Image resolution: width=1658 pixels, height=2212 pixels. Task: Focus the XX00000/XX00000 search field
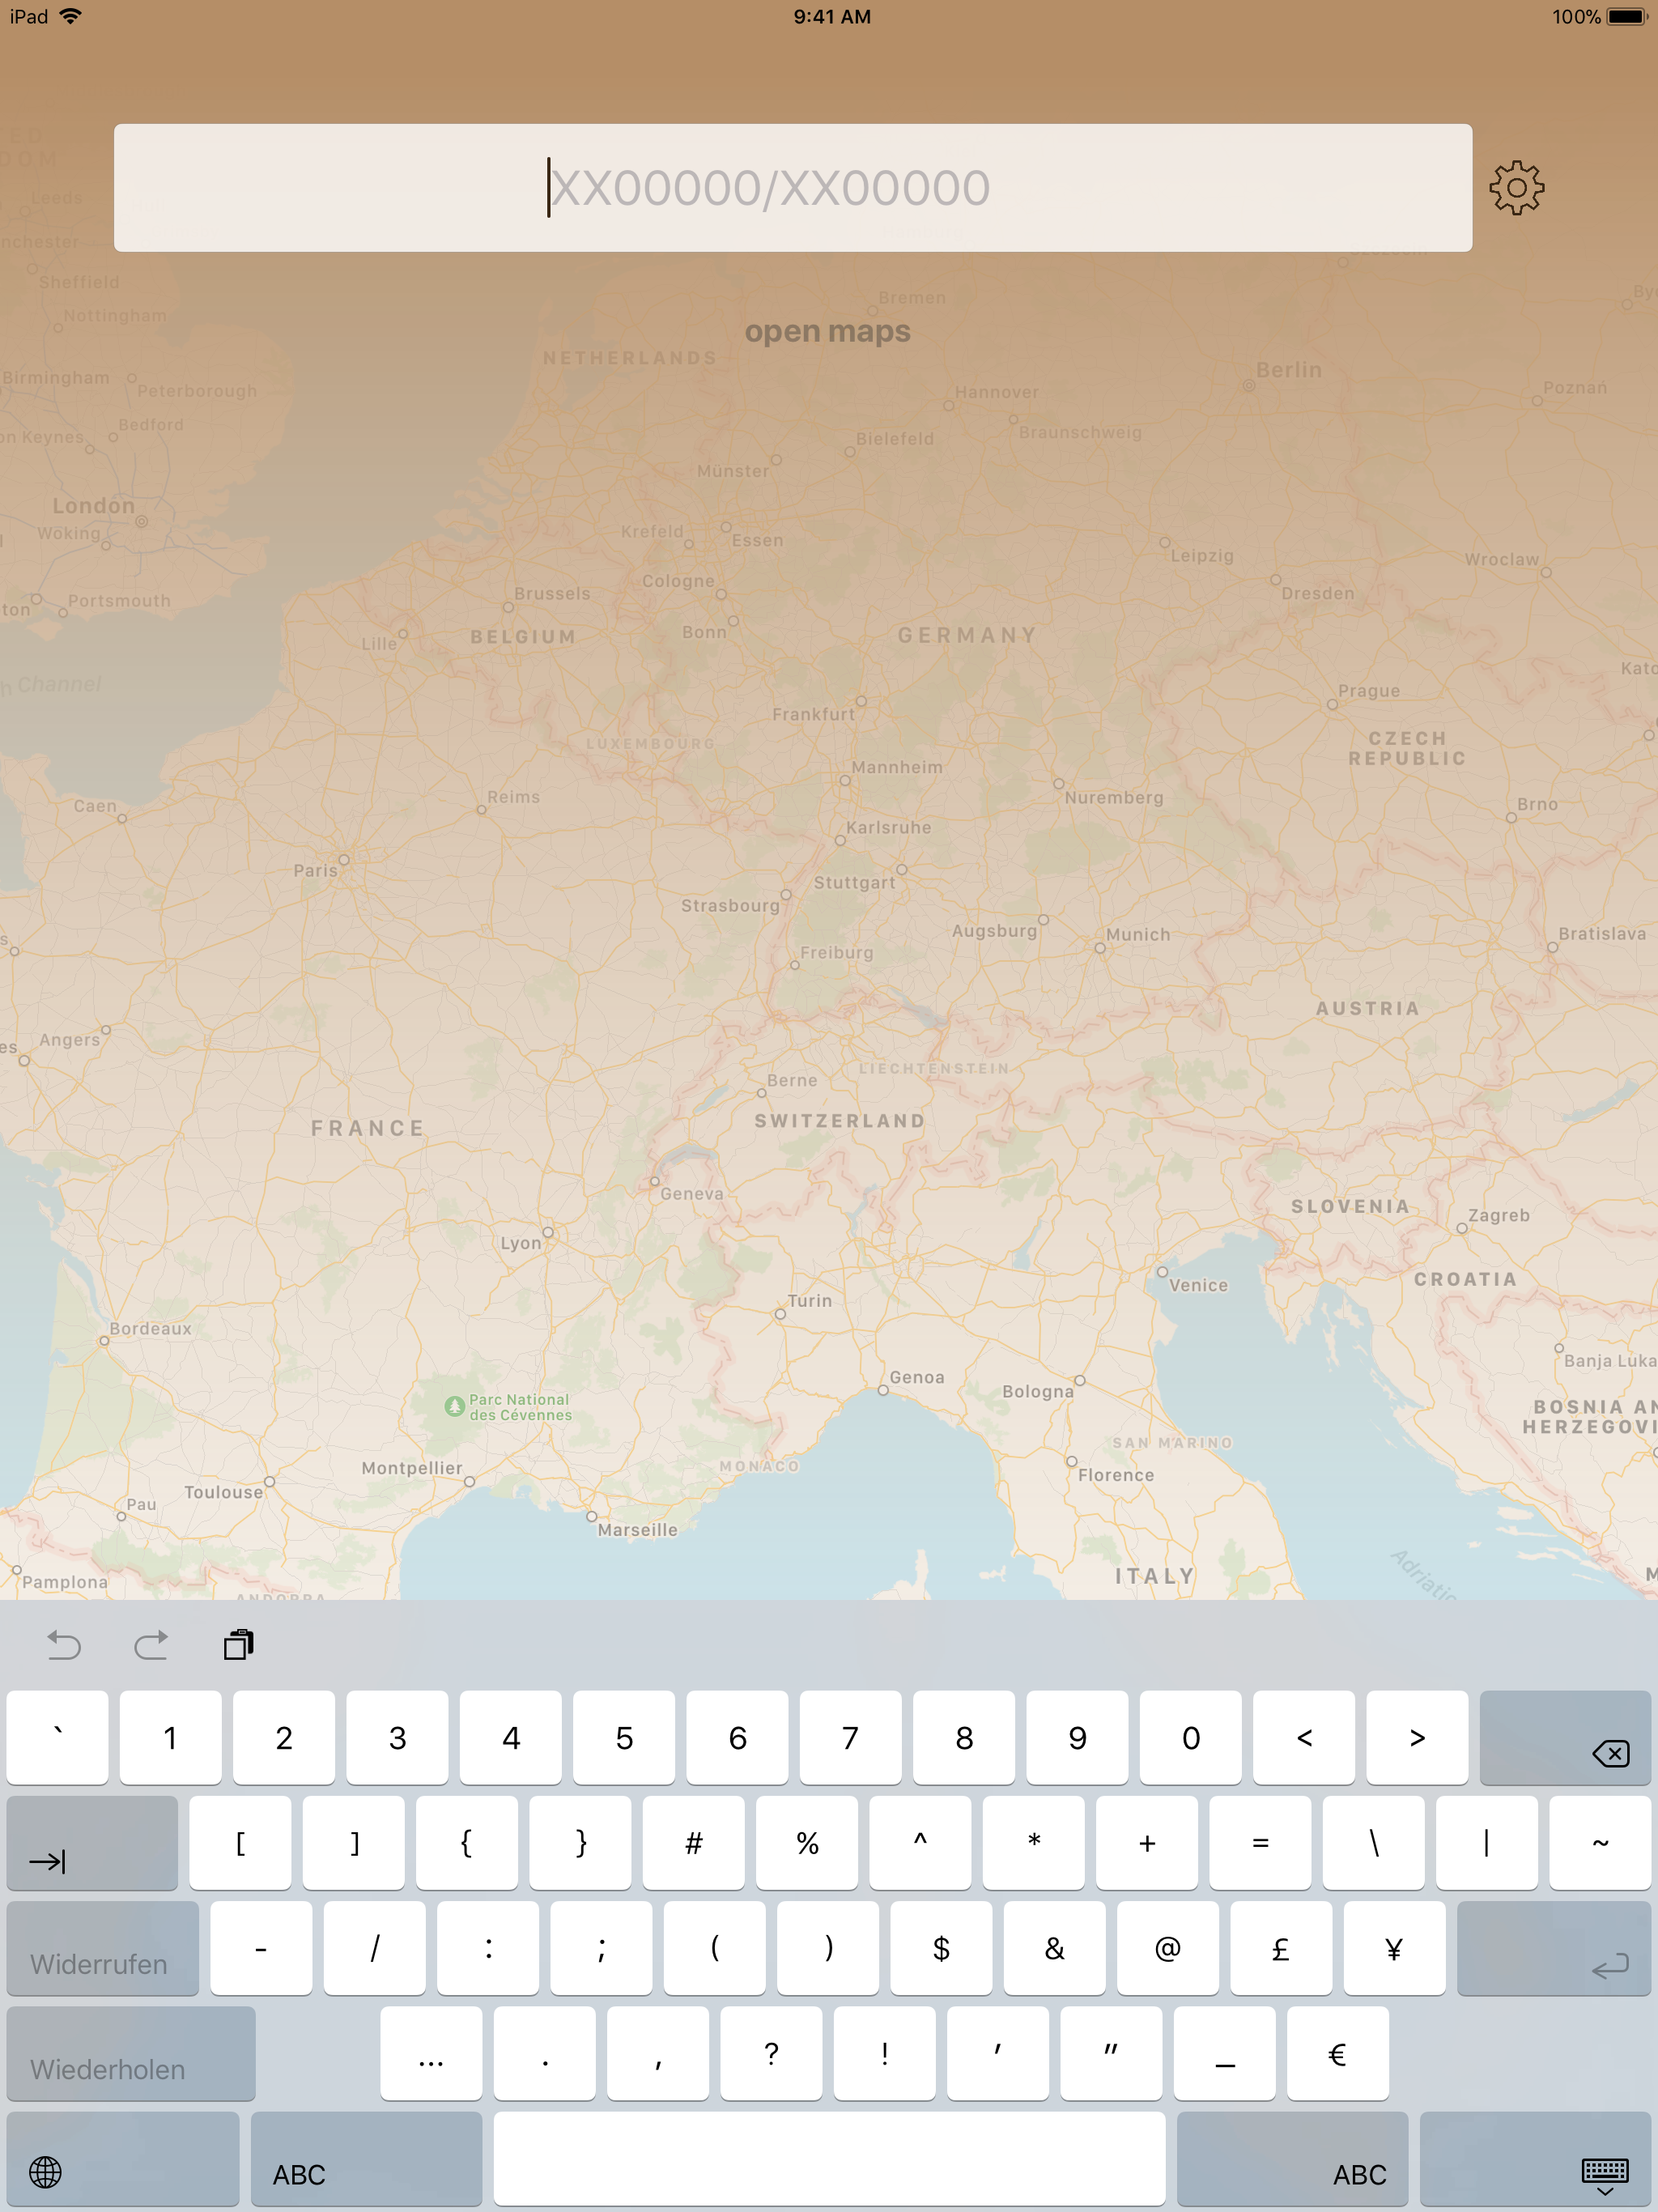click(x=792, y=188)
